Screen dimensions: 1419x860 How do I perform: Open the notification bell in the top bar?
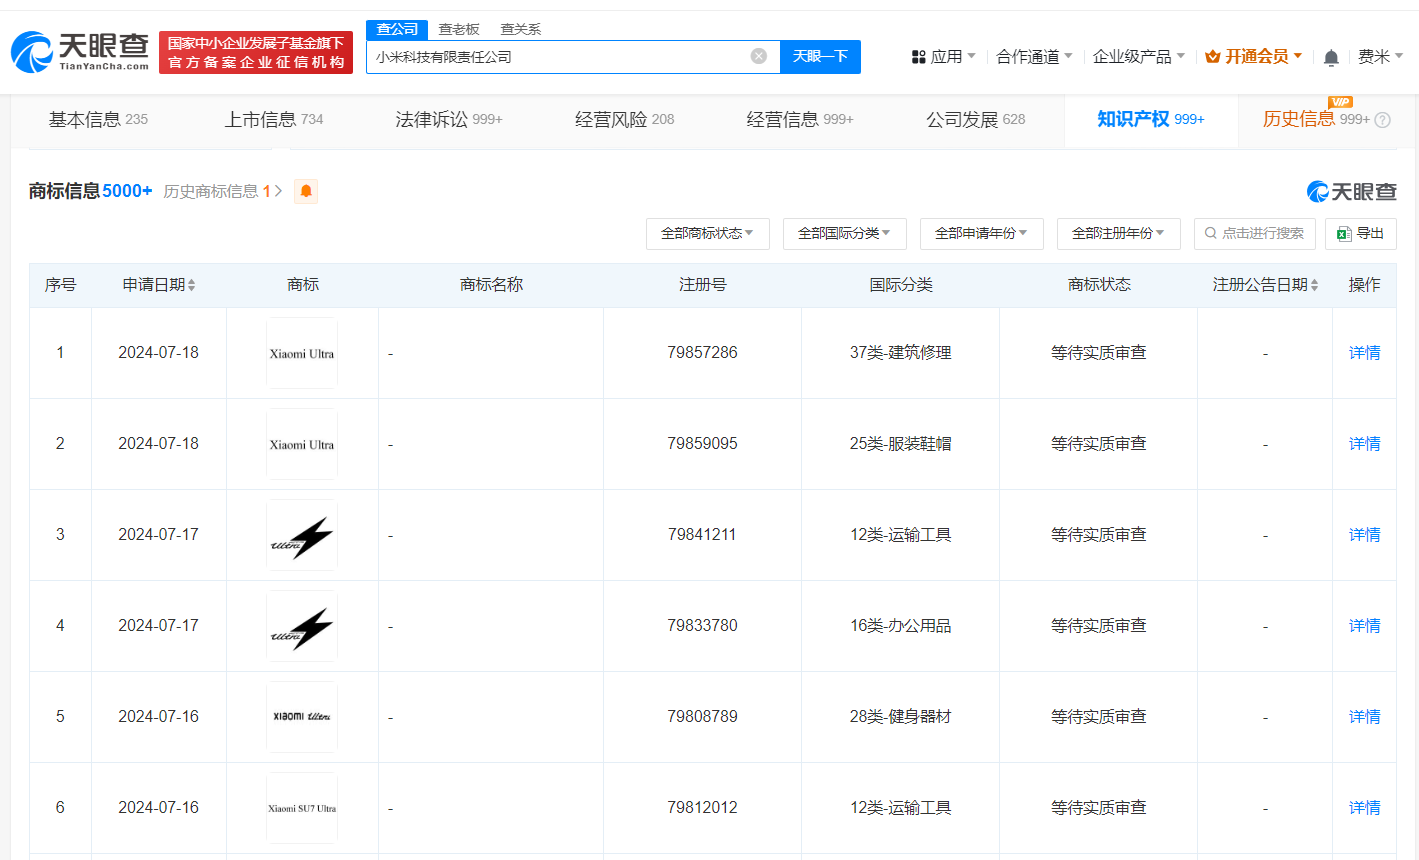[x=1331, y=57]
